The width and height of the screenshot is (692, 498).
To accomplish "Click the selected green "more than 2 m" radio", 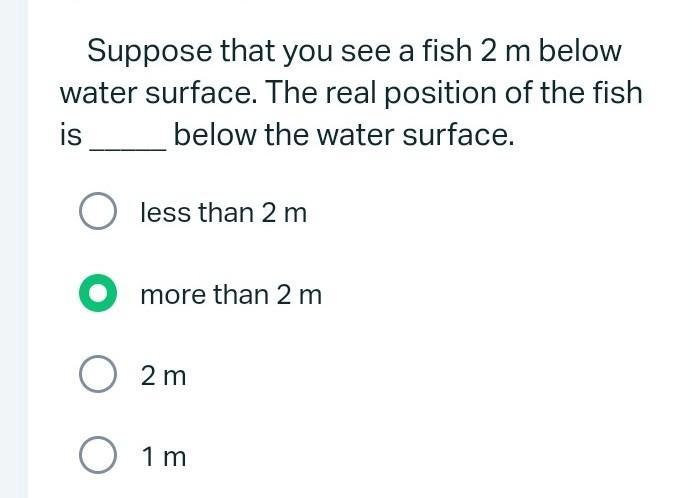I will coord(97,295).
